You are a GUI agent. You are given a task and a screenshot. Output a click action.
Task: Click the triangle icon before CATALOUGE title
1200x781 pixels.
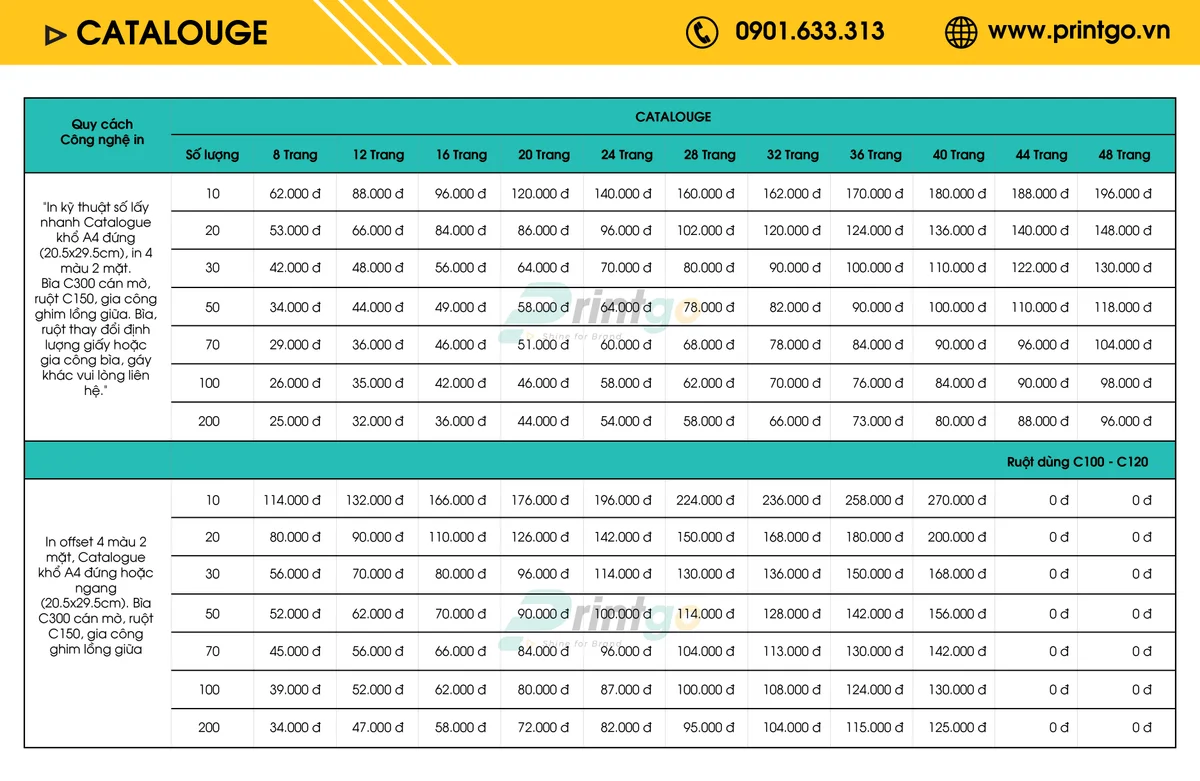coord(56,35)
